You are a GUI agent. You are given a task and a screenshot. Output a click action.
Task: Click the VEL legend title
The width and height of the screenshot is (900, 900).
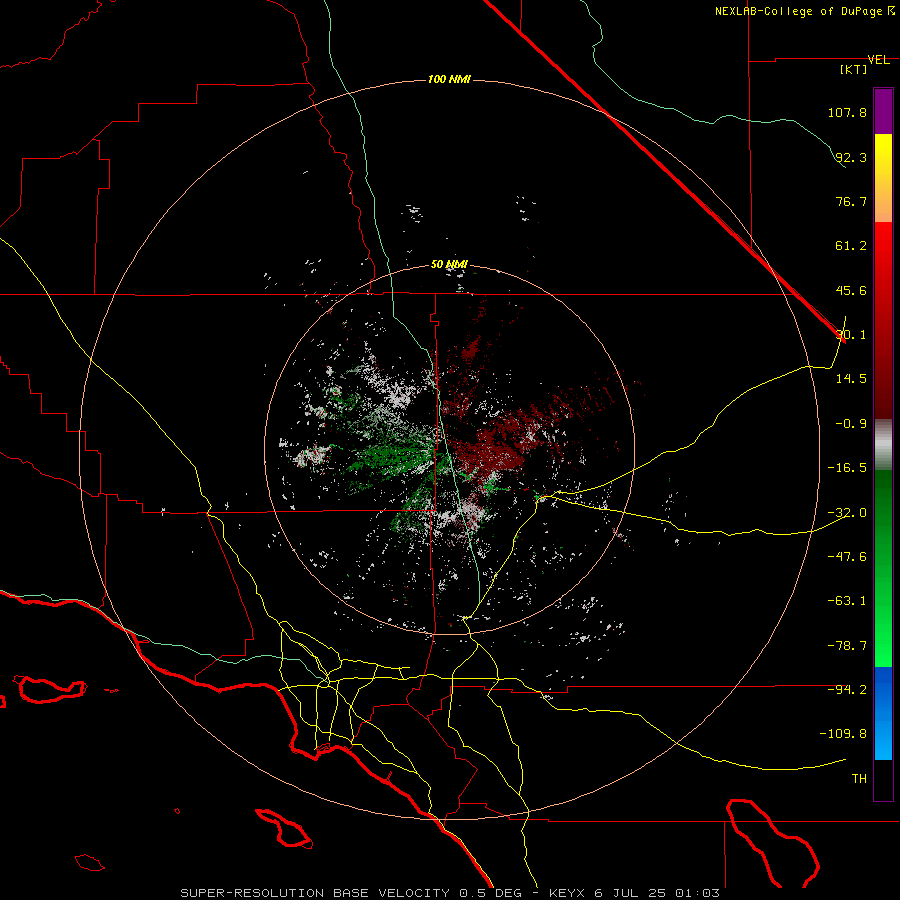coord(878,60)
